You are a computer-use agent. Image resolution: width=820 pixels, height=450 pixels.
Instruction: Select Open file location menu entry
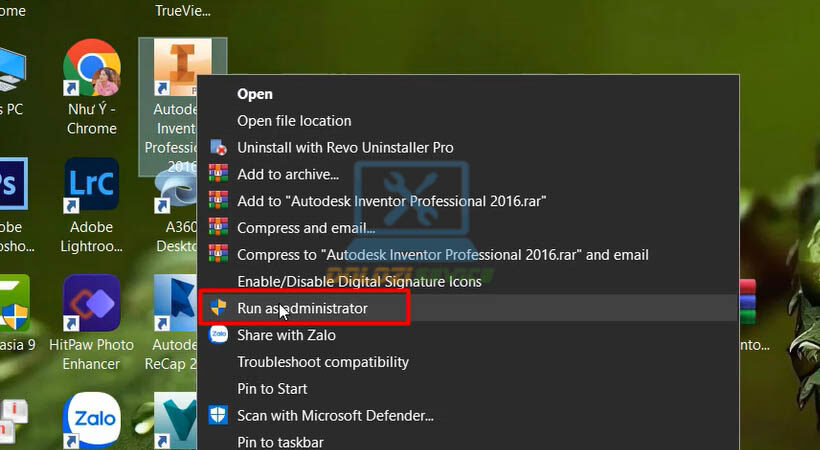tap(294, 121)
